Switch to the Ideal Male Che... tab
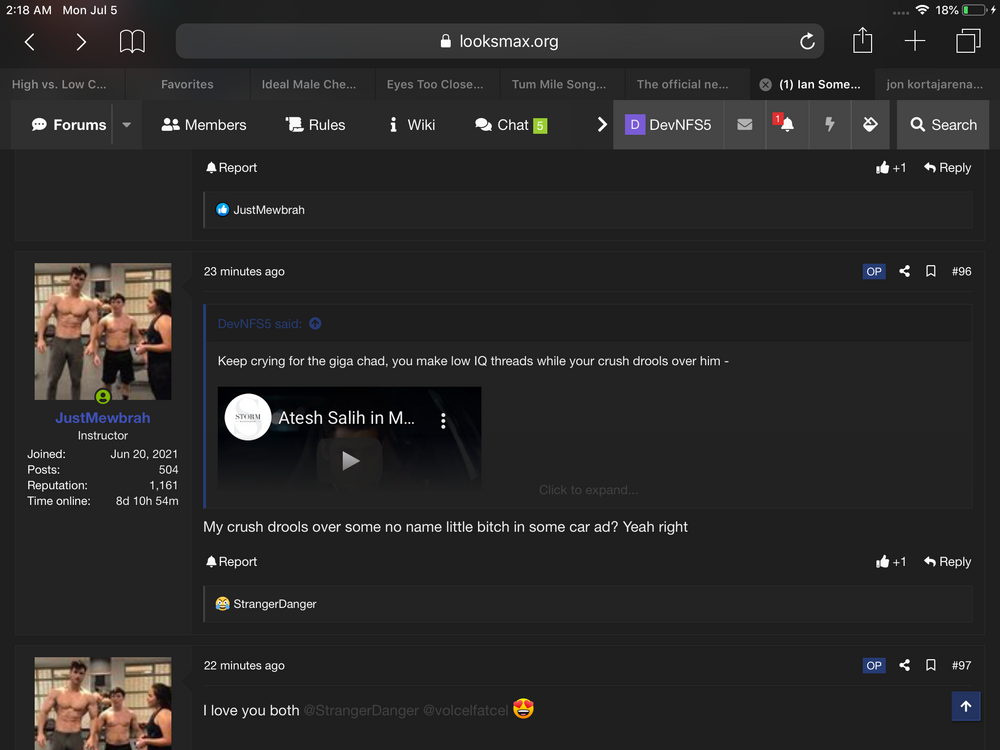Image resolution: width=1000 pixels, height=750 pixels. coord(308,85)
